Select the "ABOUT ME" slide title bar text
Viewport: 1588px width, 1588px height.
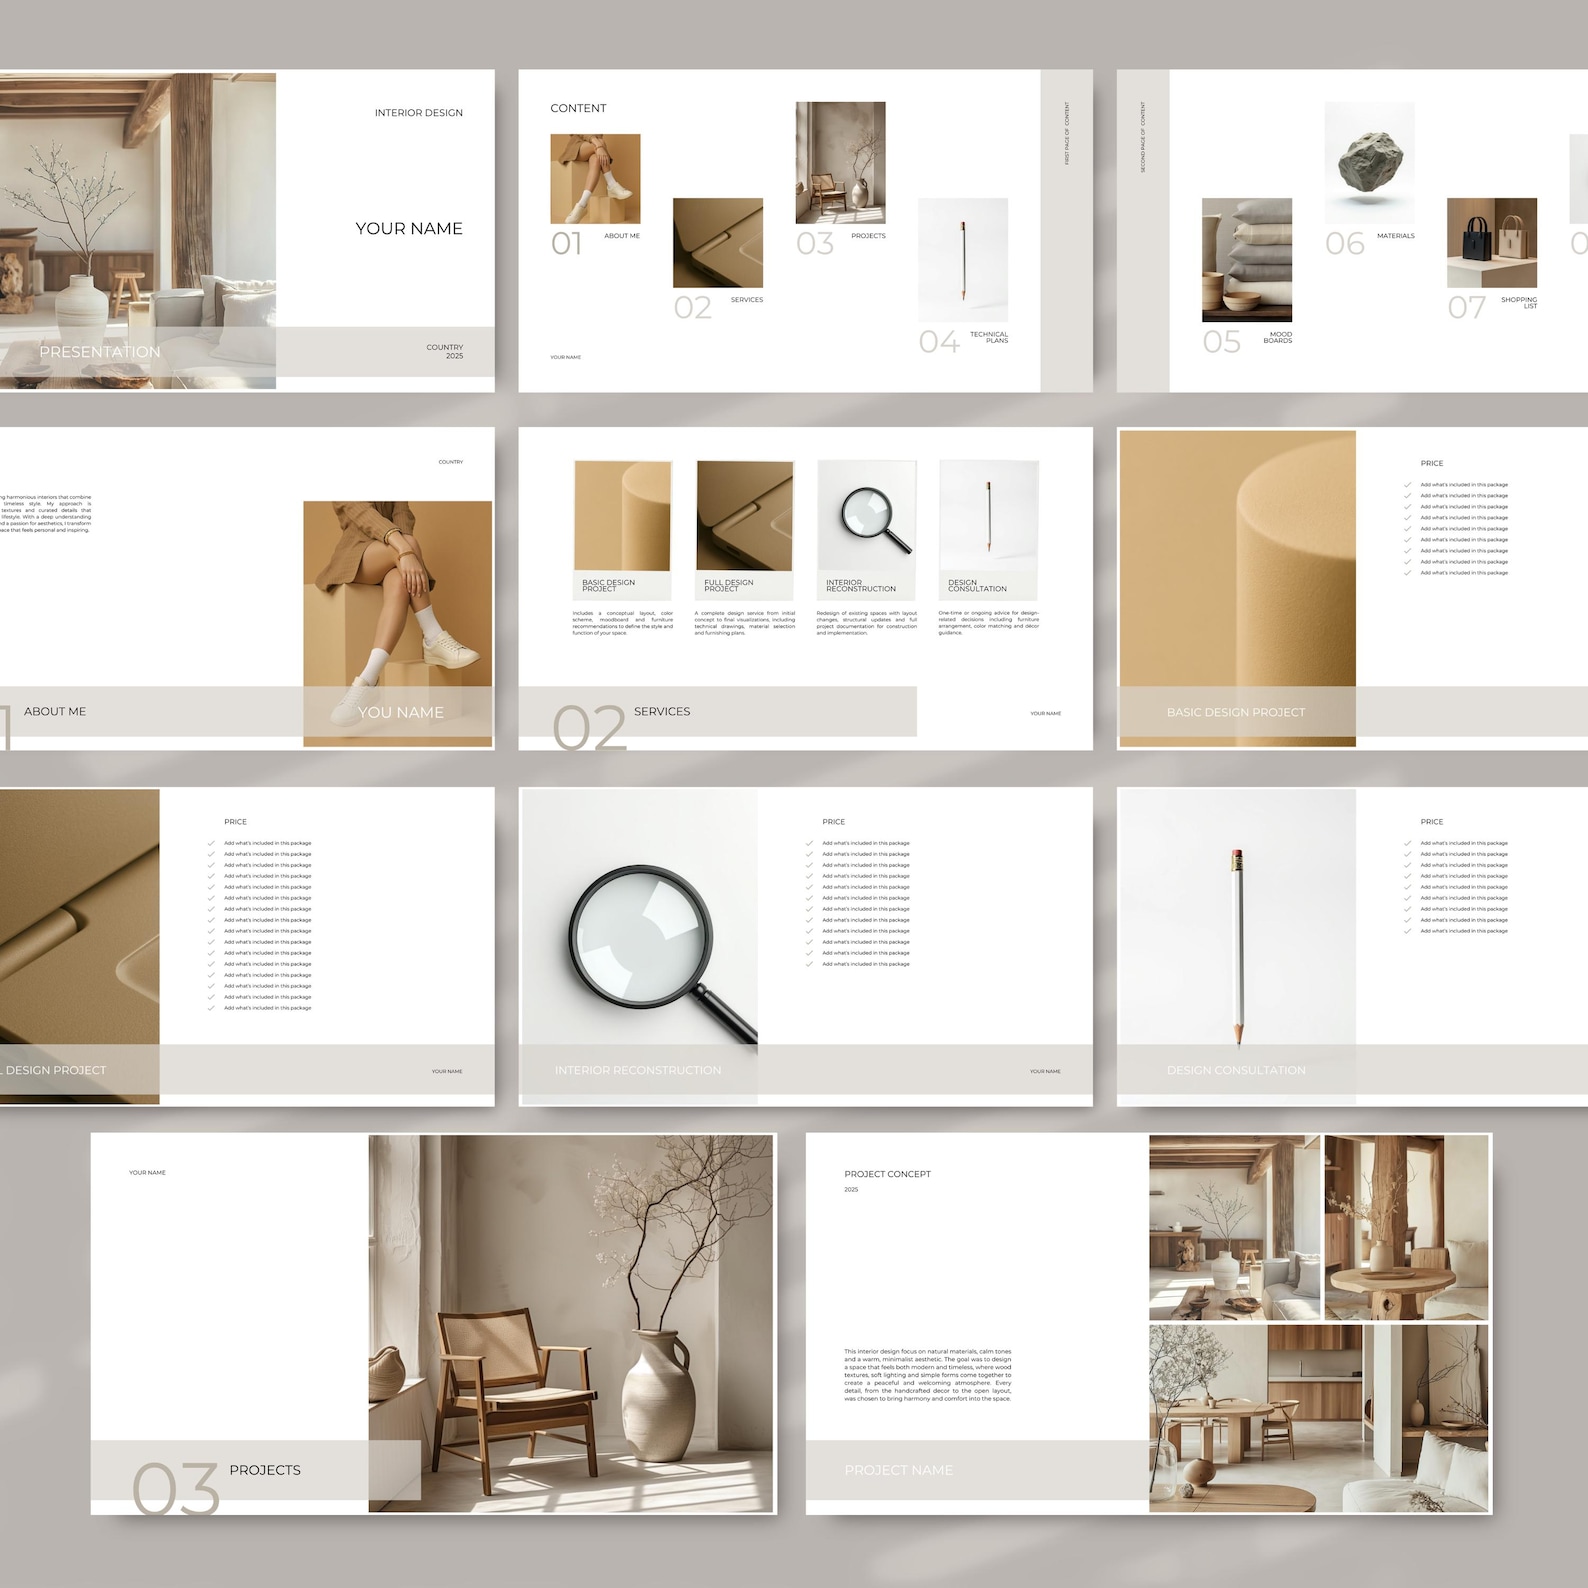(55, 712)
